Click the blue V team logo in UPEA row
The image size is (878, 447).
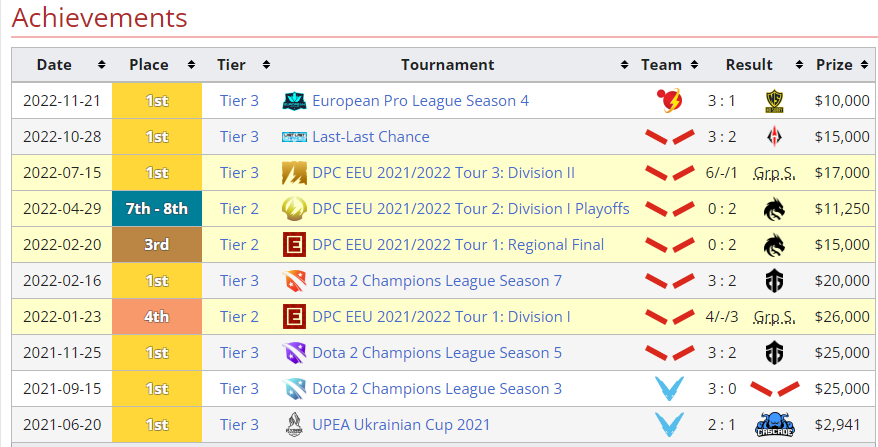click(x=670, y=425)
